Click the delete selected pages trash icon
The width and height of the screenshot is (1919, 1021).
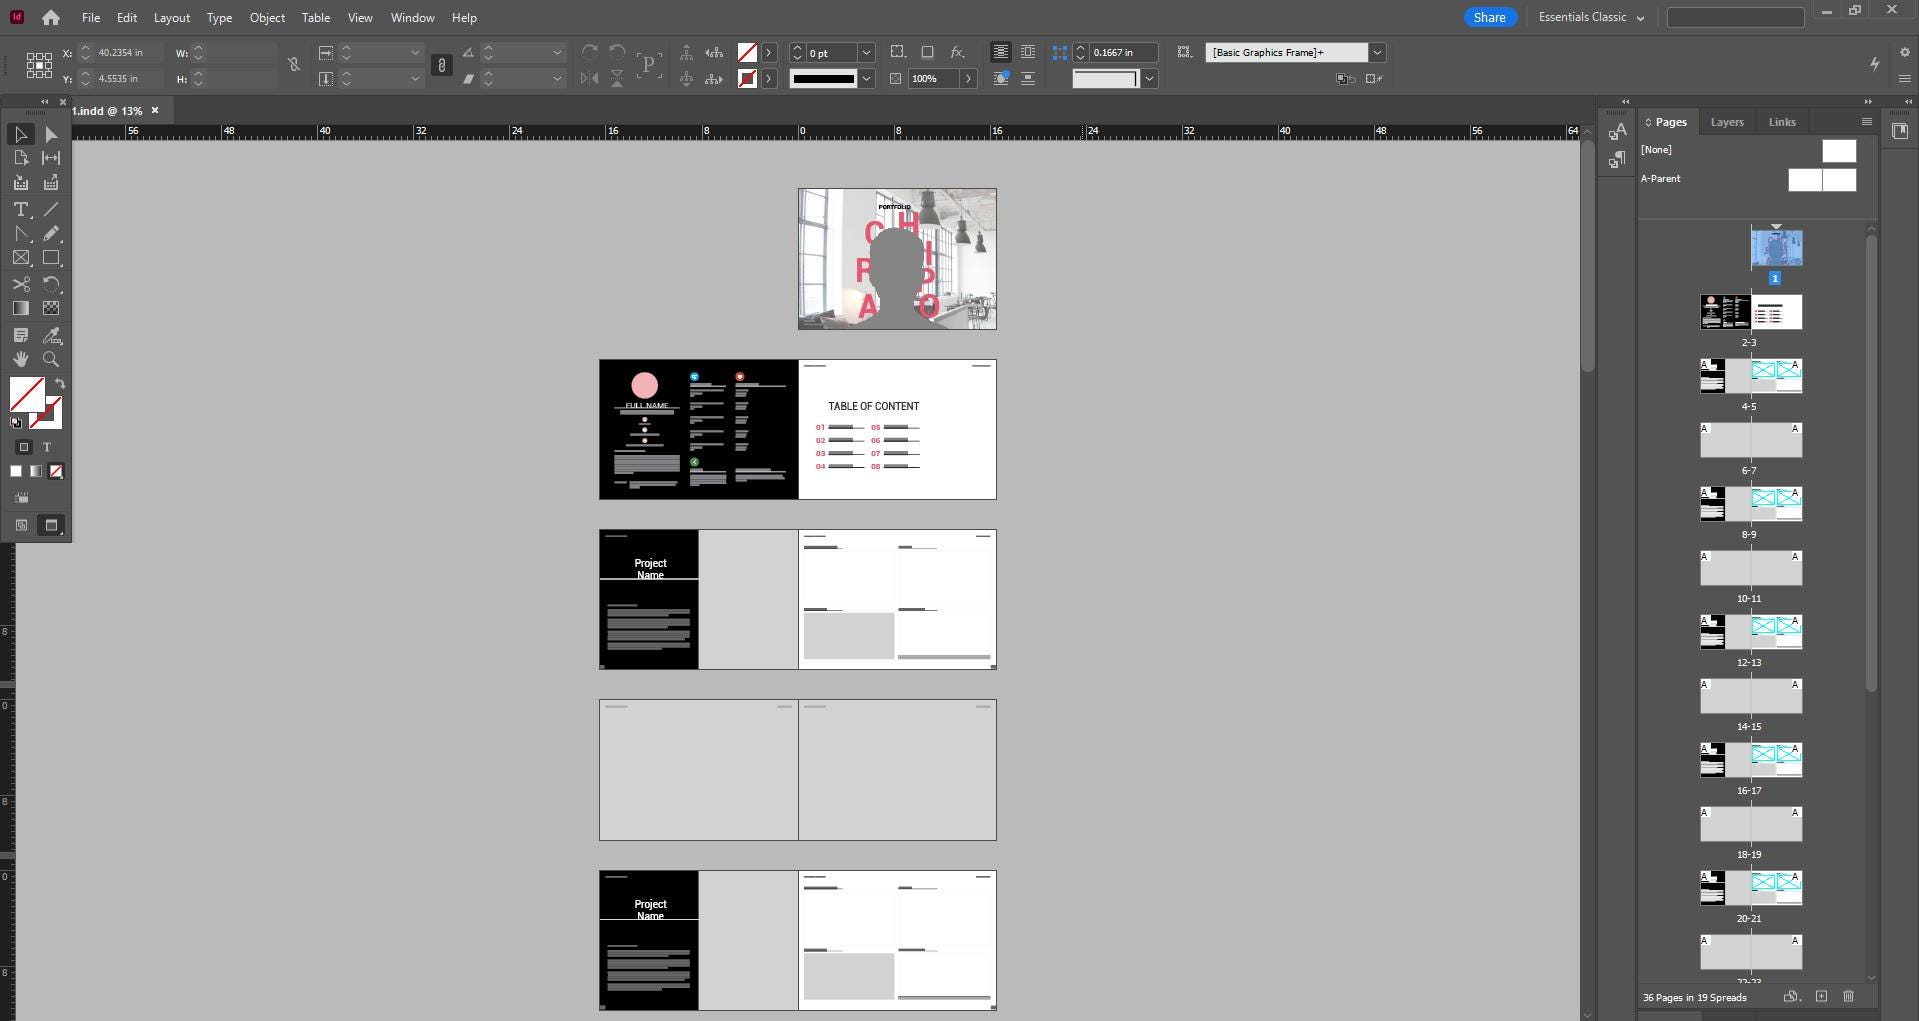(x=1848, y=997)
